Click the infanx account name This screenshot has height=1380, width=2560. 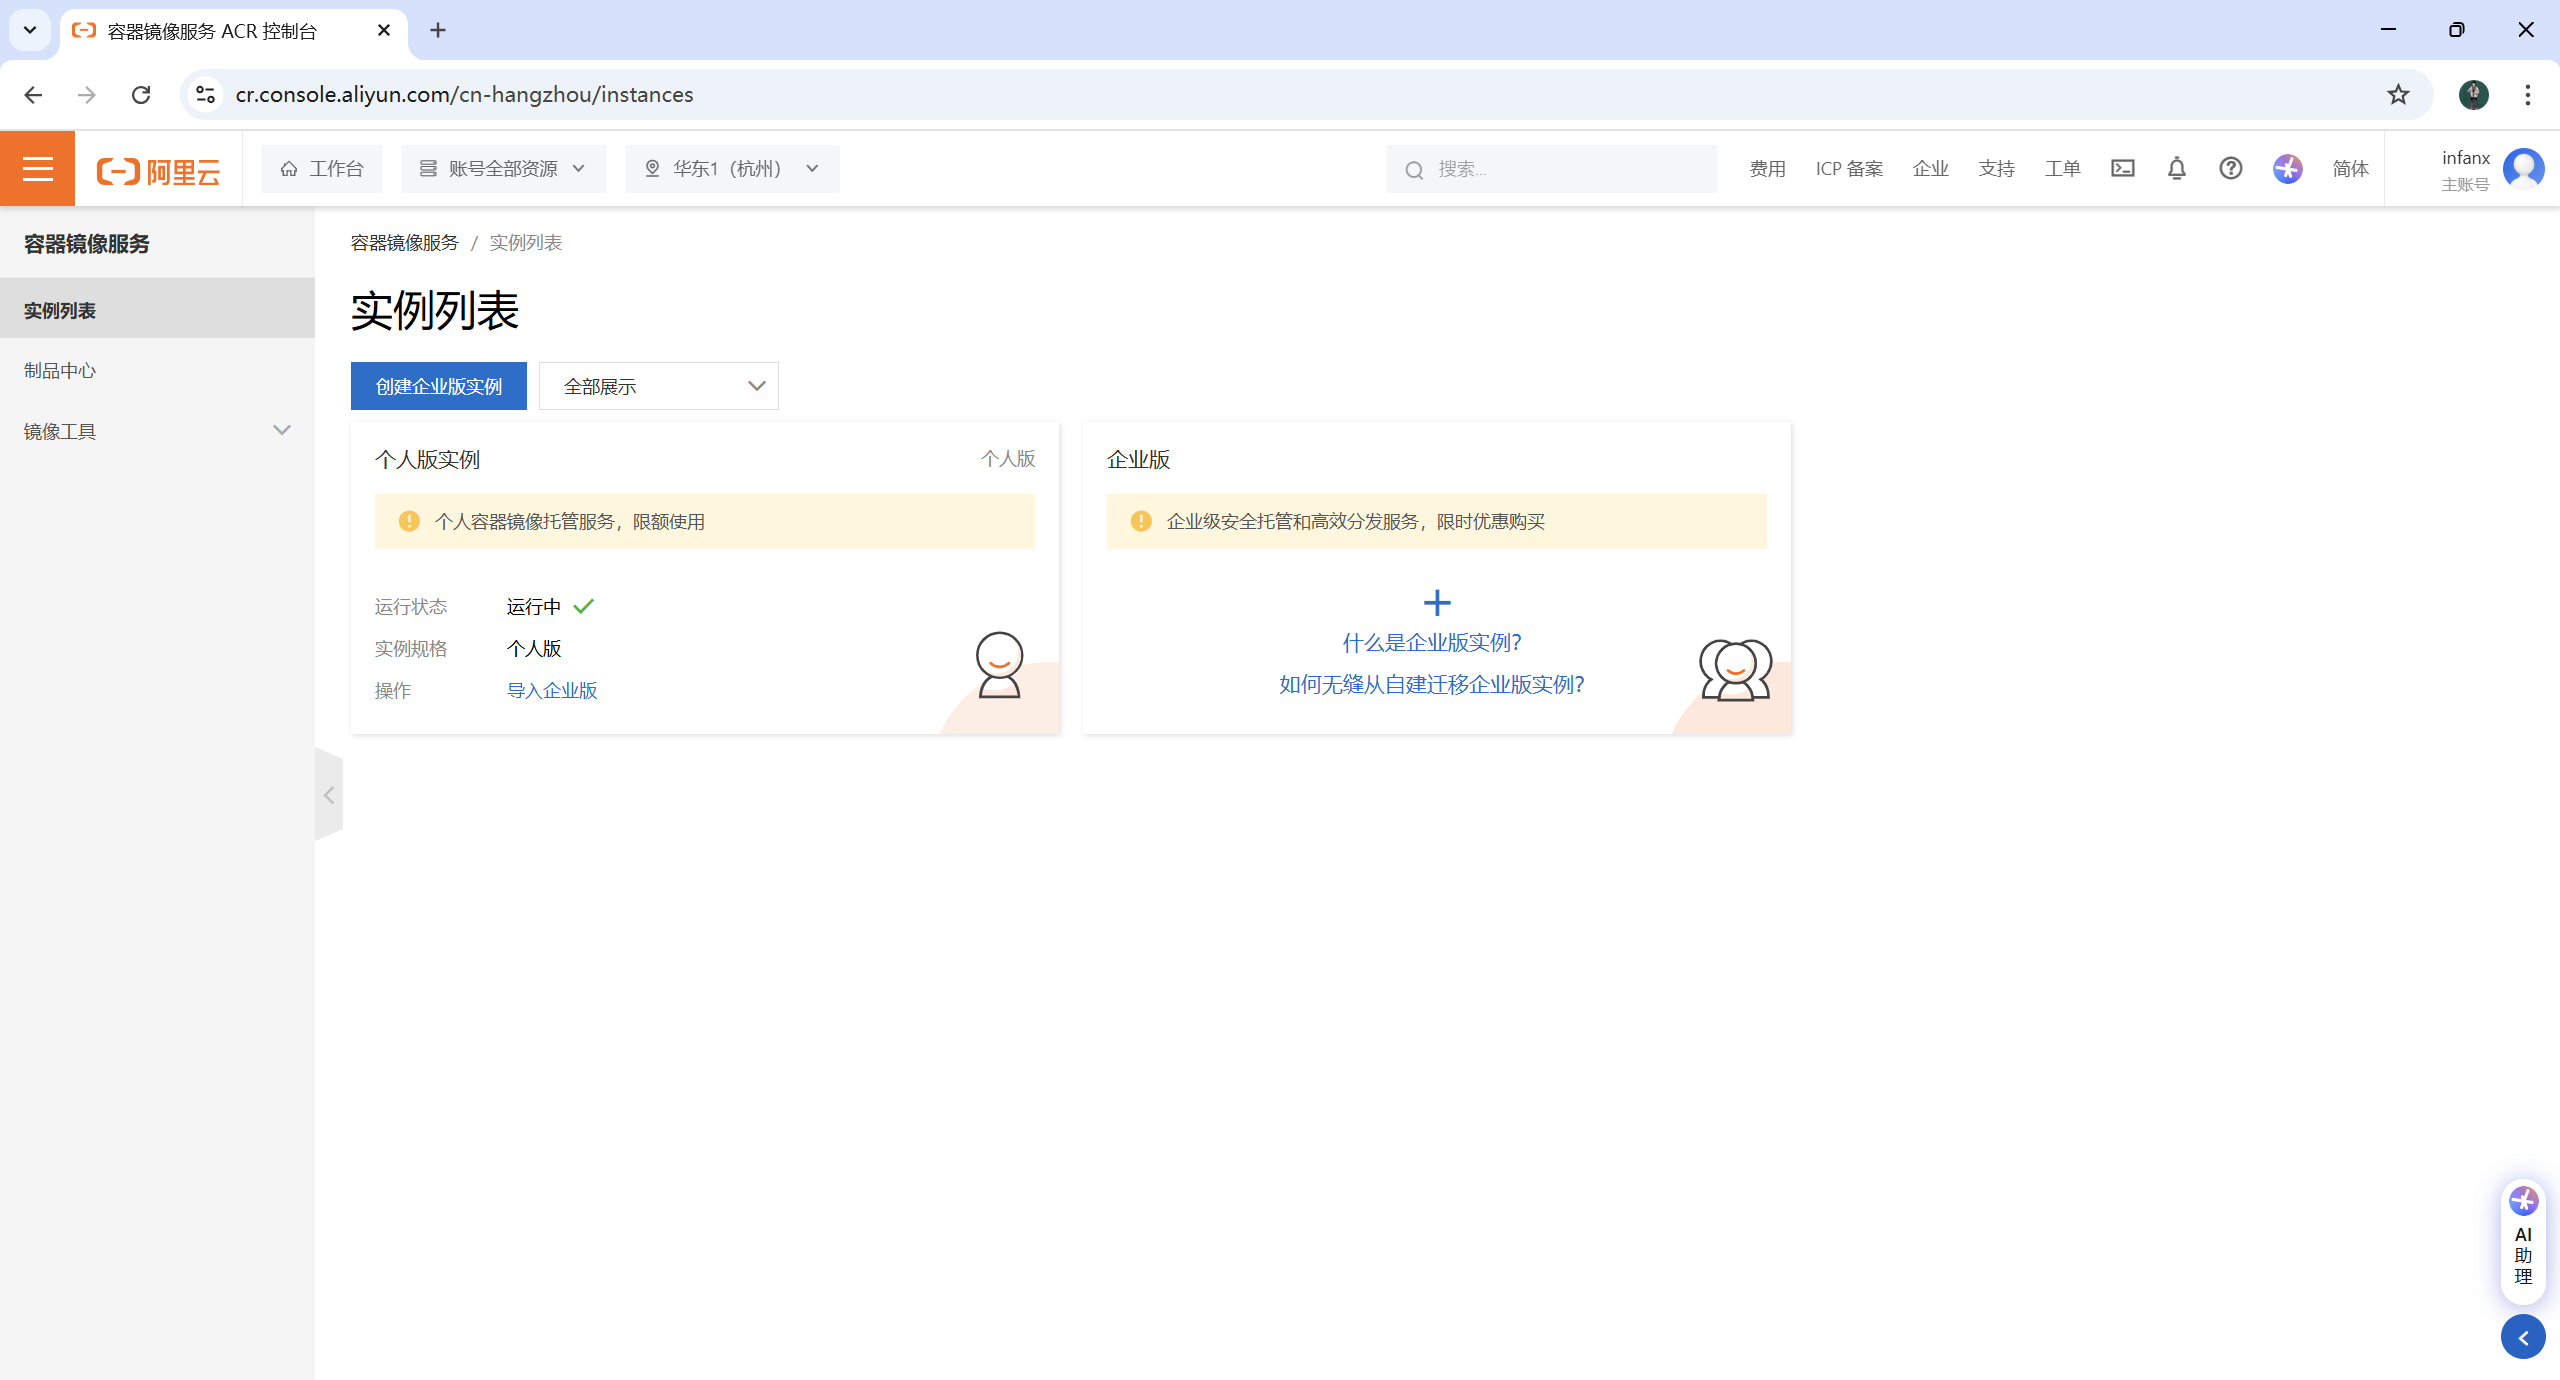pyautogui.click(x=2465, y=158)
